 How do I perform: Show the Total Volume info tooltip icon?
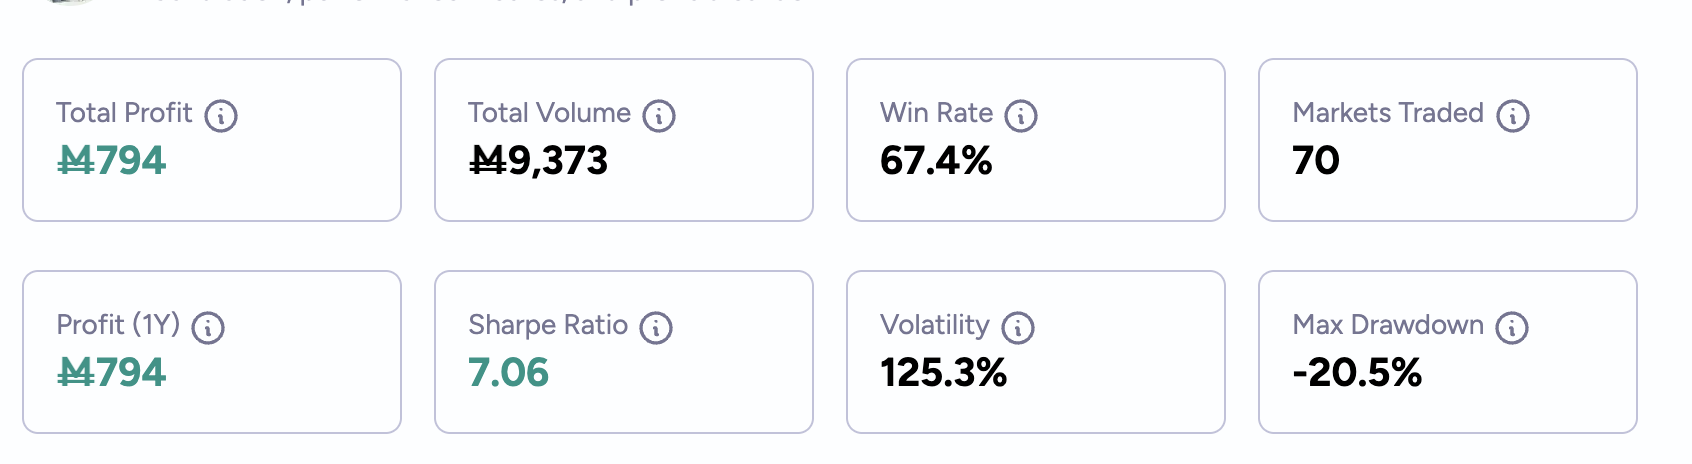pos(659,116)
